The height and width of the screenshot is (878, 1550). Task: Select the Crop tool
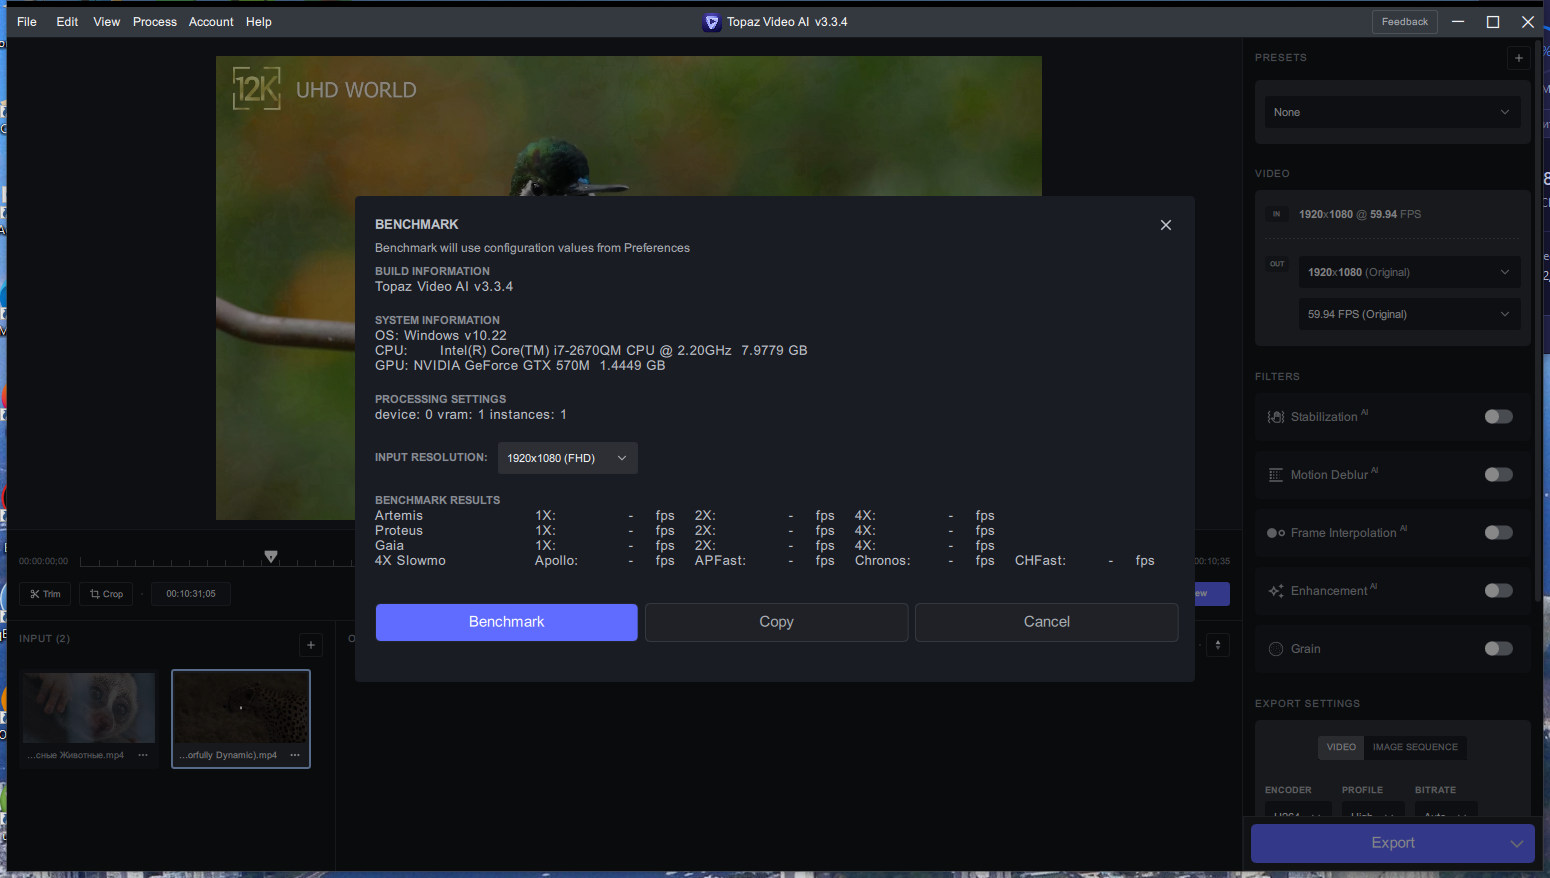pyautogui.click(x=106, y=594)
